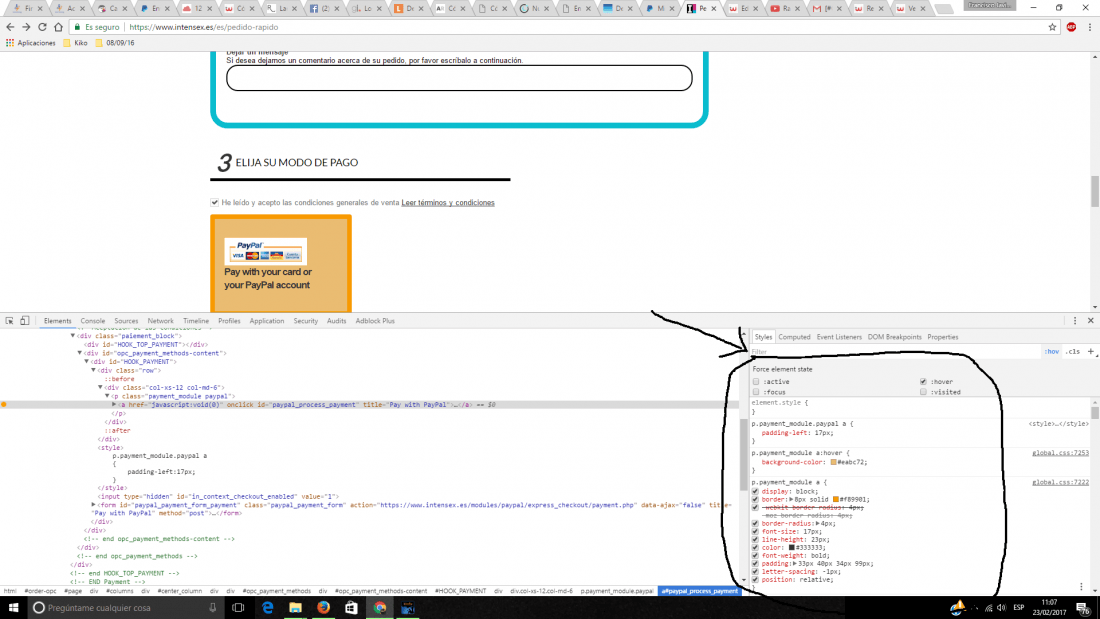
Task: Collapse the div class row node
Action: pos(93,371)
